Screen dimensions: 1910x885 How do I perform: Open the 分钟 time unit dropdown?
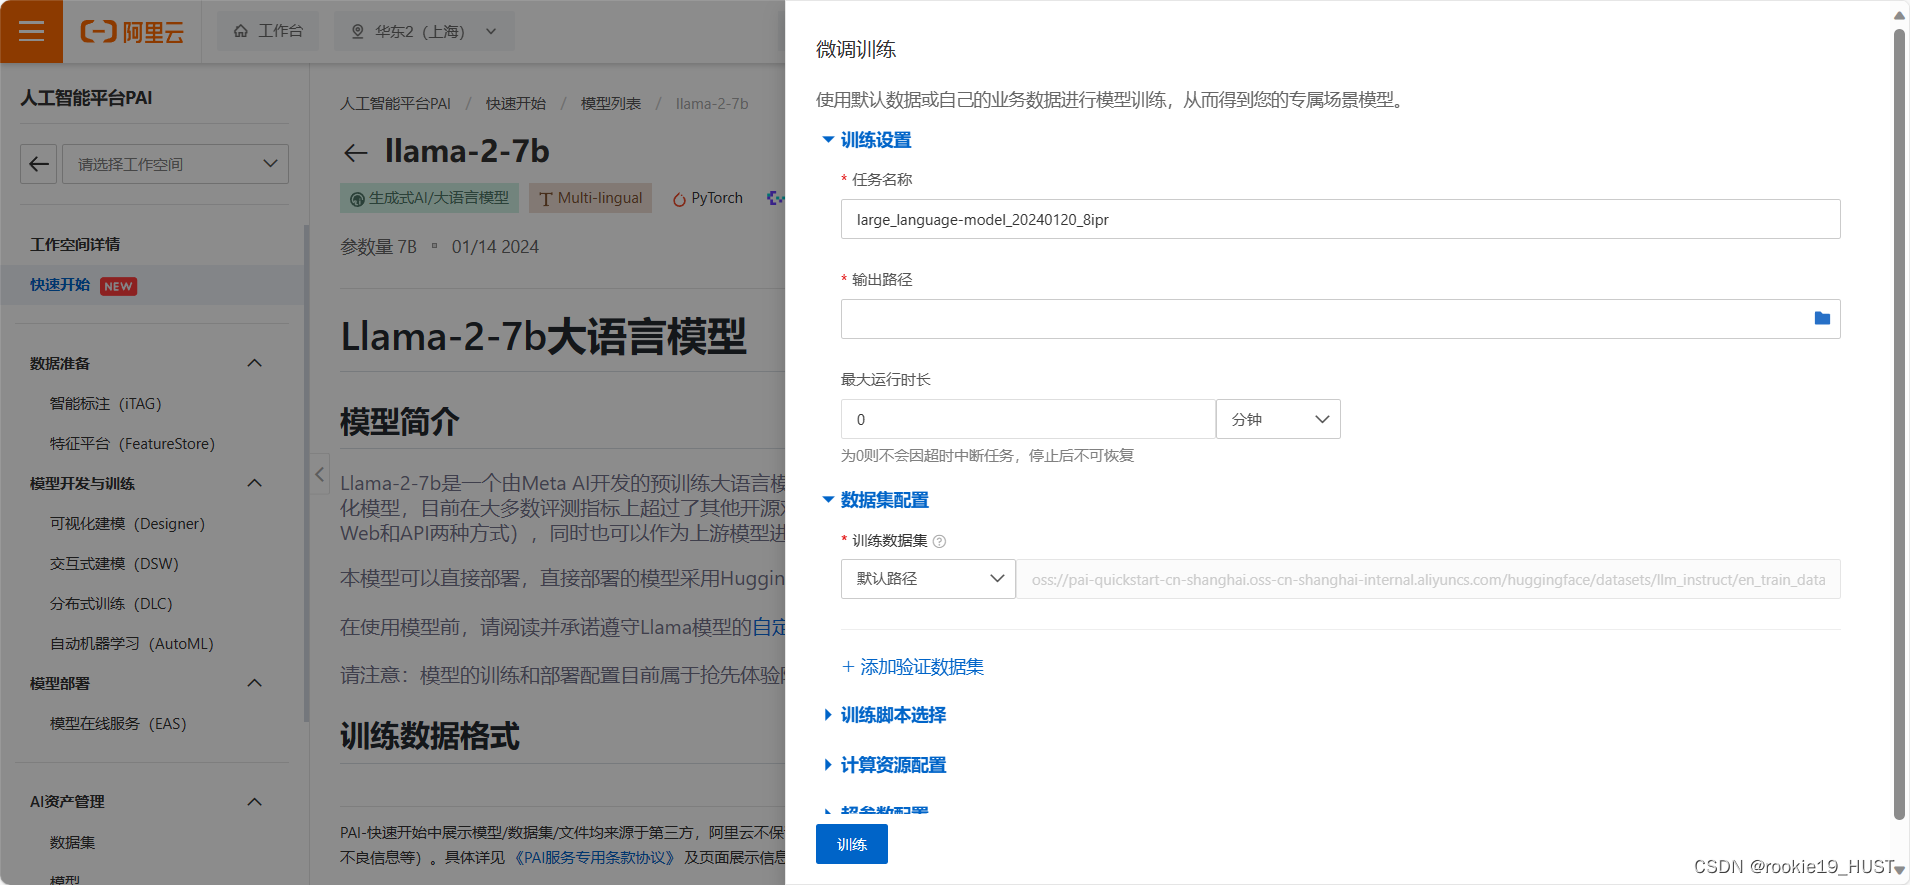(1278, 419)
